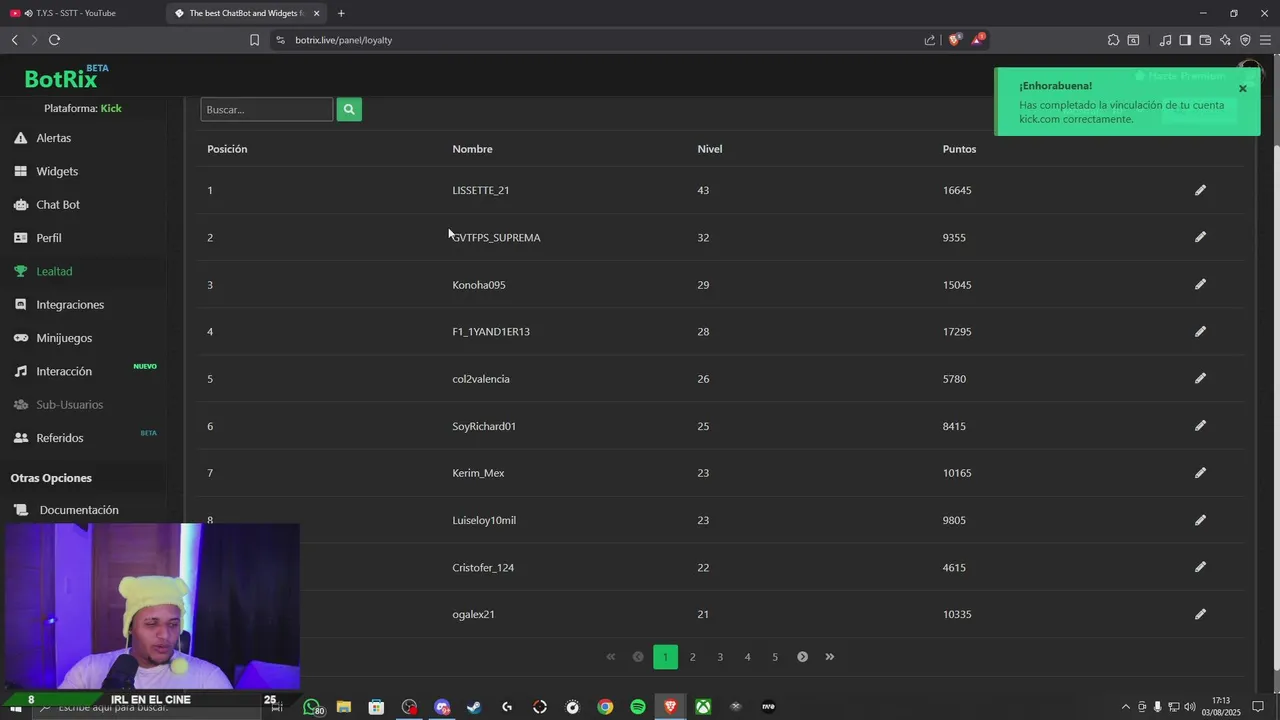Click the green search magnifier button
This screenshot has height=720, width=1280.
[x=349, y=109]
